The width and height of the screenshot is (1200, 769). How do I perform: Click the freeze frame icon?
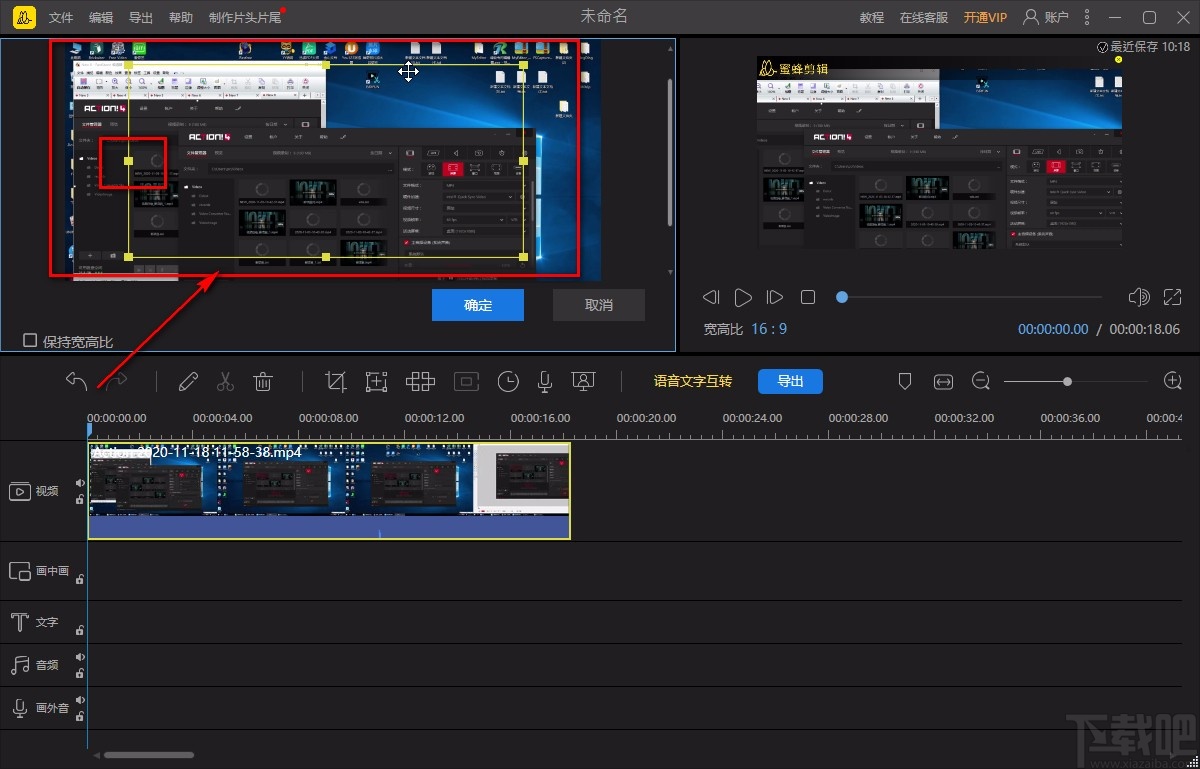[466, 381]
